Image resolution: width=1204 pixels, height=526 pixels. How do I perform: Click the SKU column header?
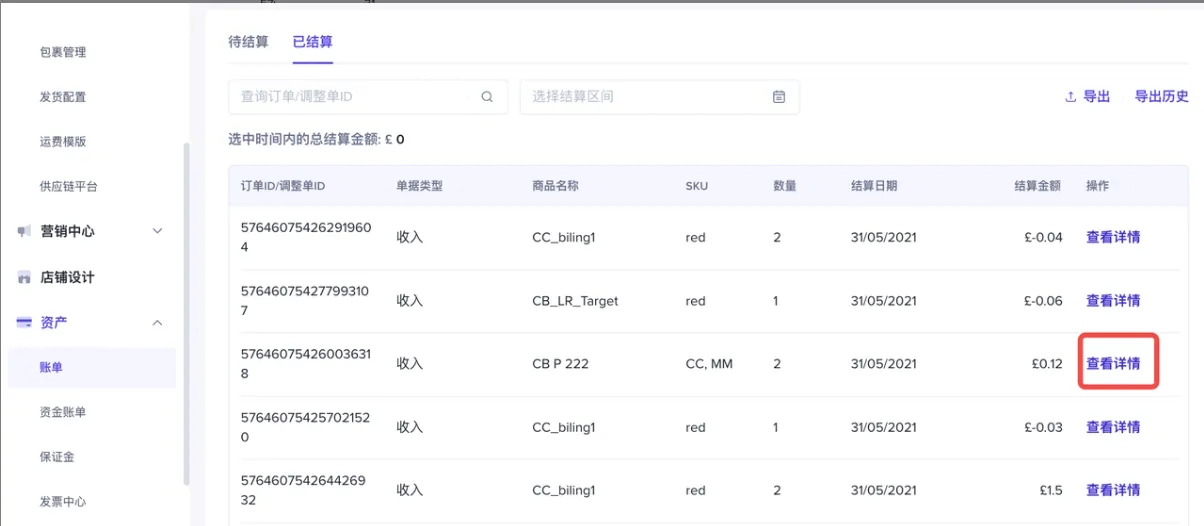pos(696,186)
